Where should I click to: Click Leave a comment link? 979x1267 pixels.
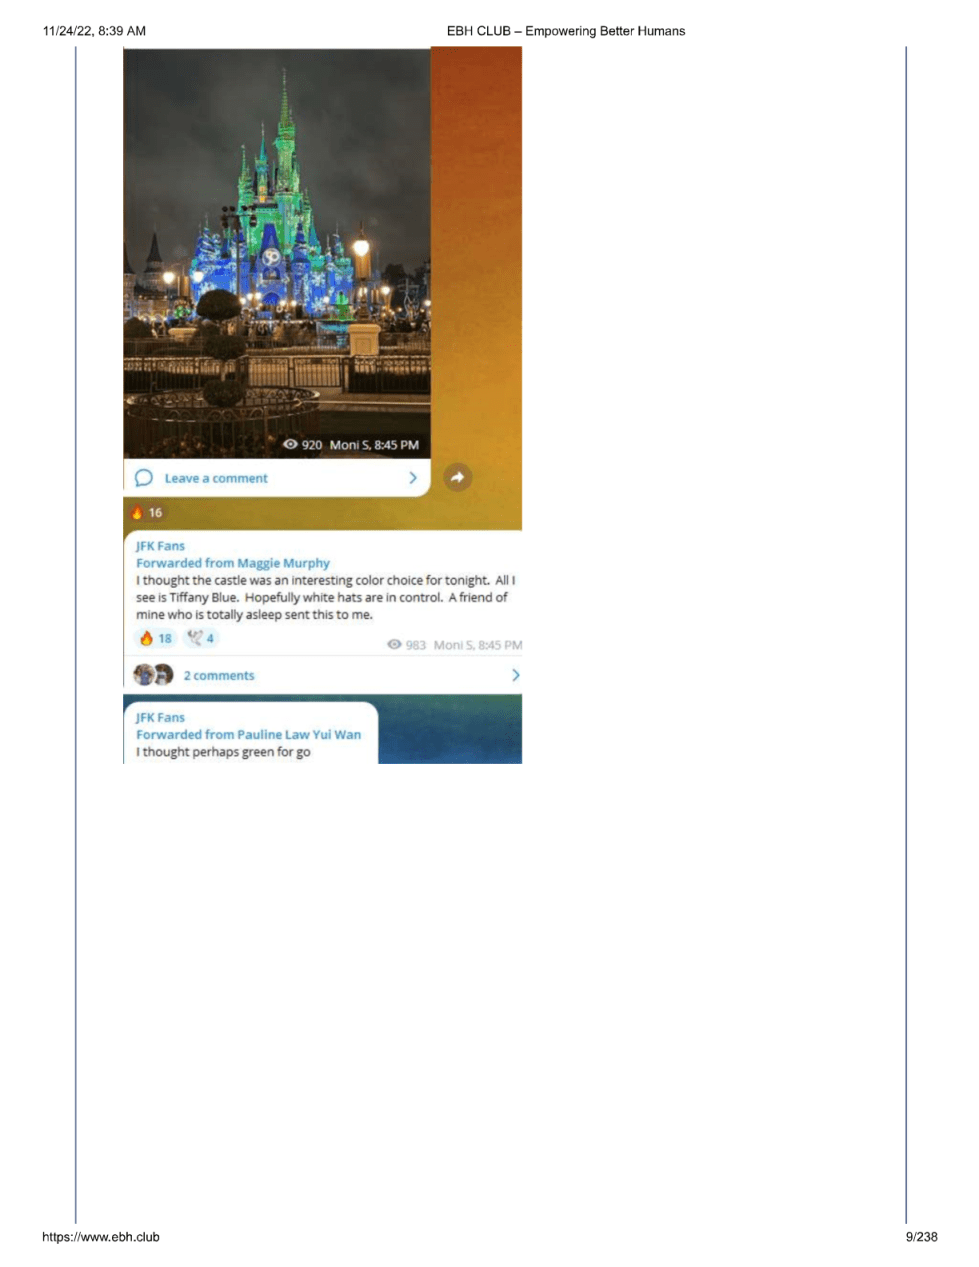pos(216,478)
